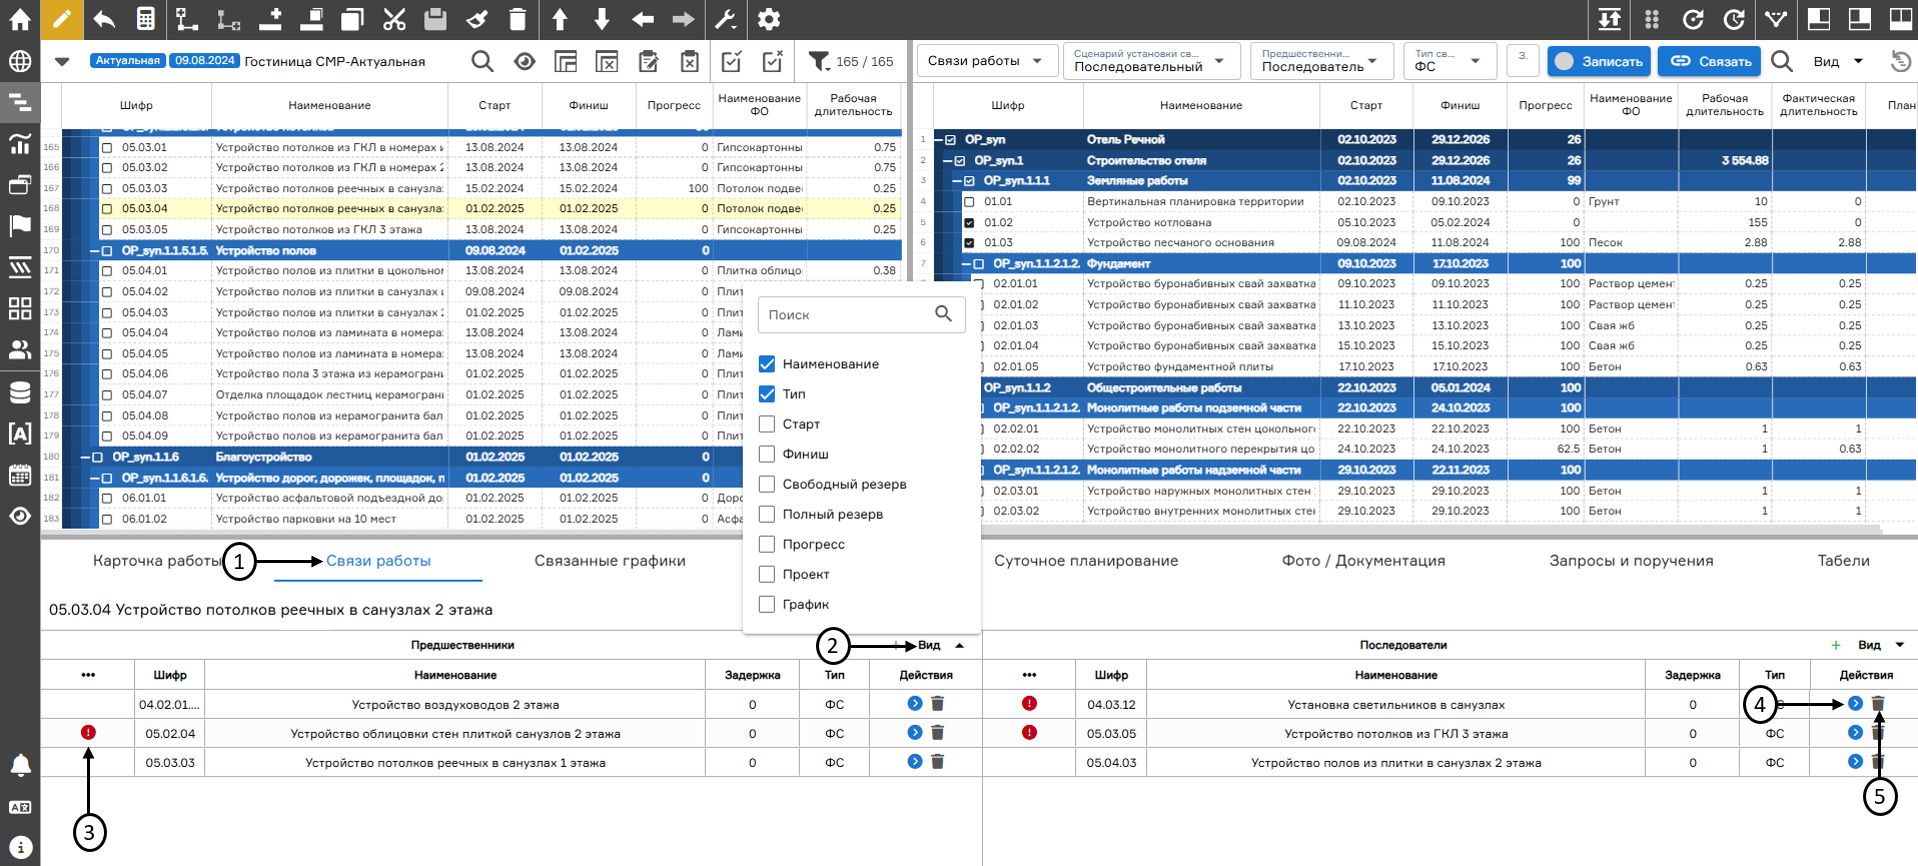1918x866 pixels.
Task: Switch to Связанные графики tab
Action: 610,561
